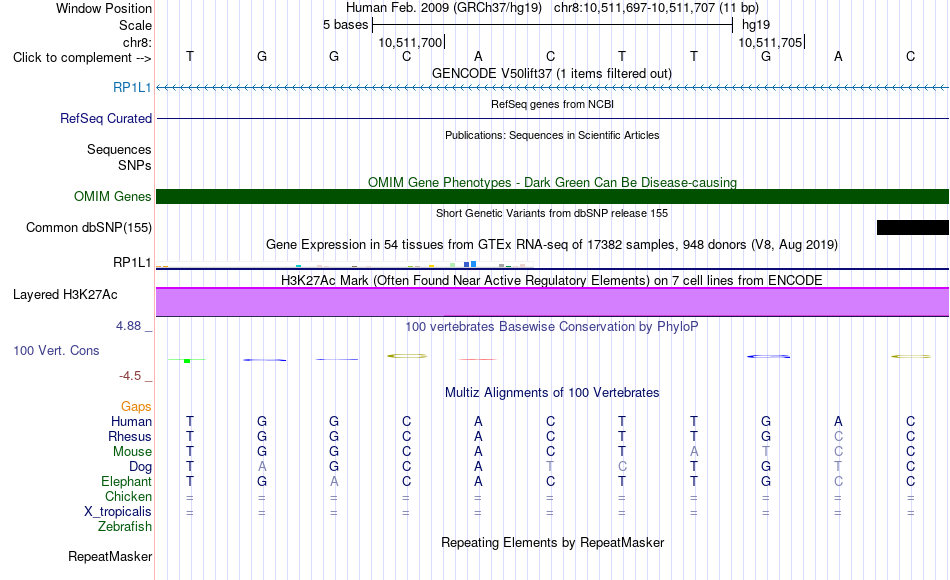Click the RepeatMasker track label
The image size is (950, 580).
point(110,556)
